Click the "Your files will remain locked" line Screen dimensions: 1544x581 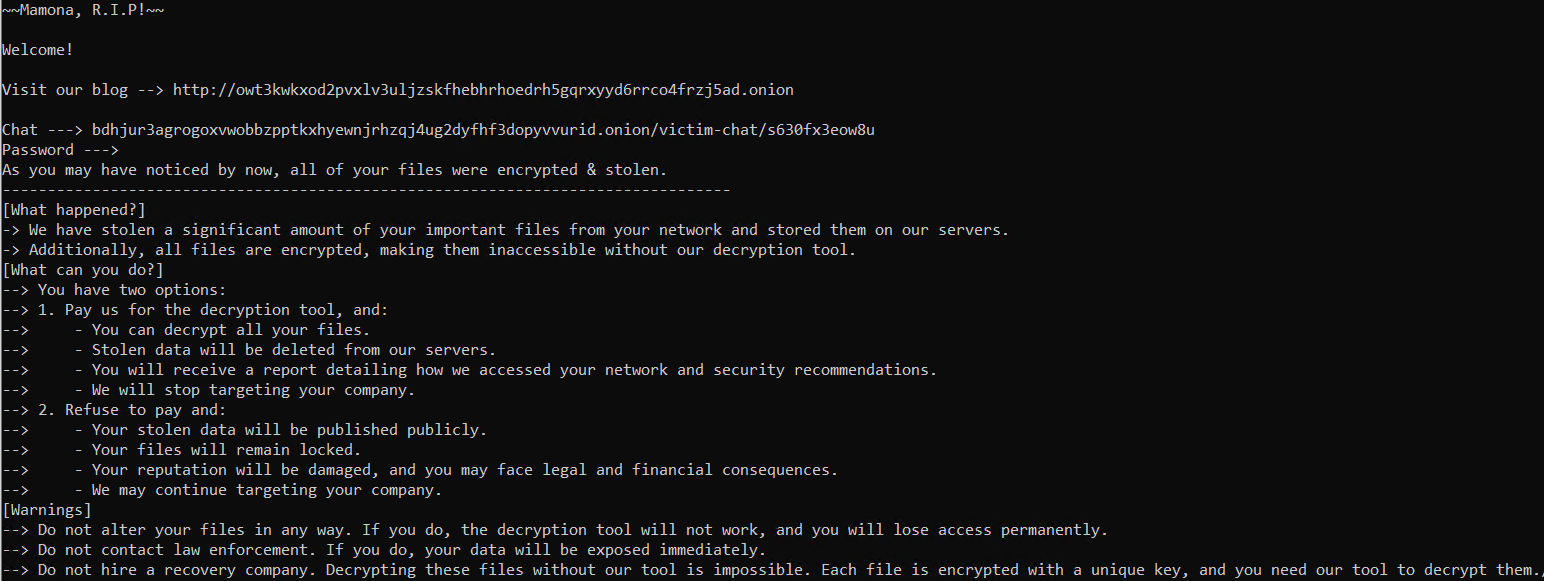226,450
